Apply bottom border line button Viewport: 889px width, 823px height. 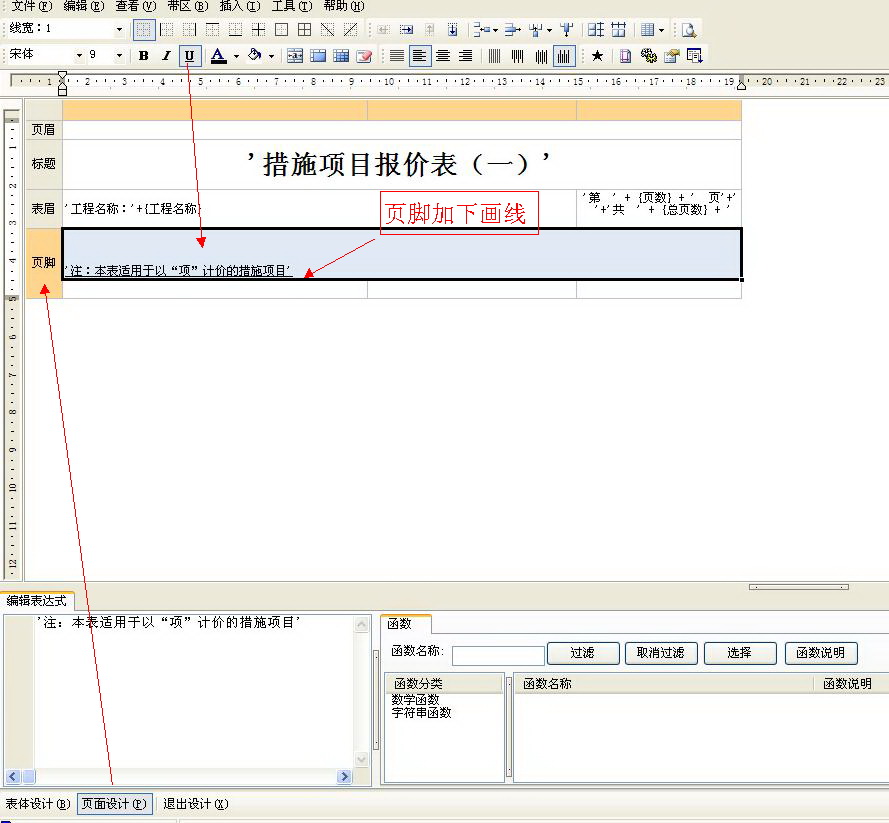[x=235, y=29]
